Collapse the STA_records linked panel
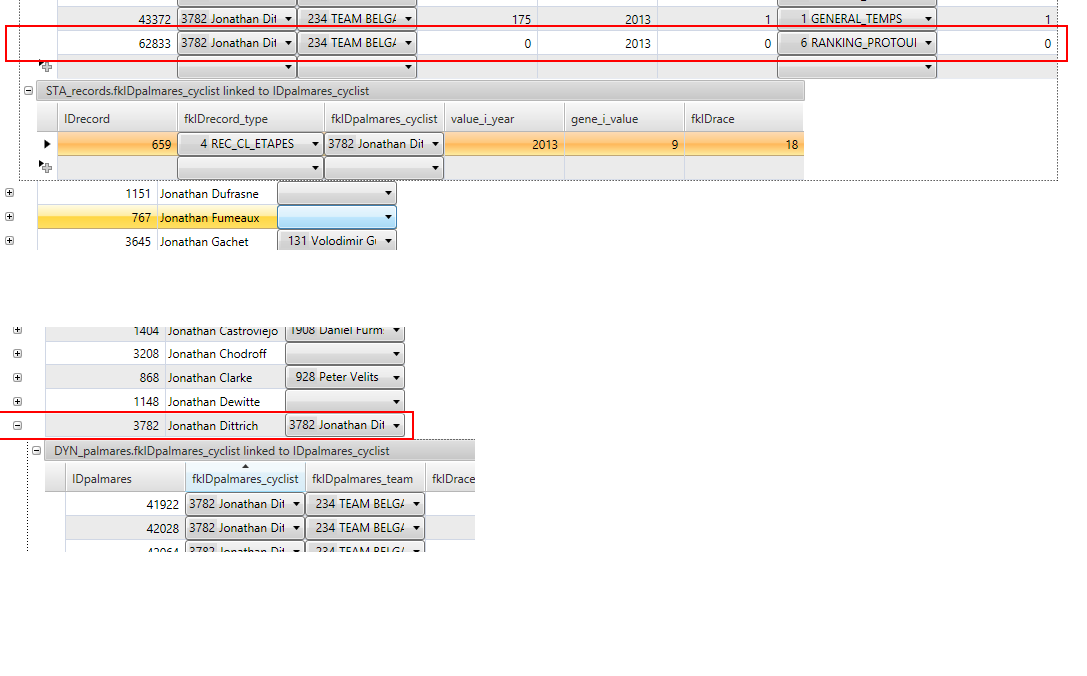1087x676 pixels. (x=29, y=91)
